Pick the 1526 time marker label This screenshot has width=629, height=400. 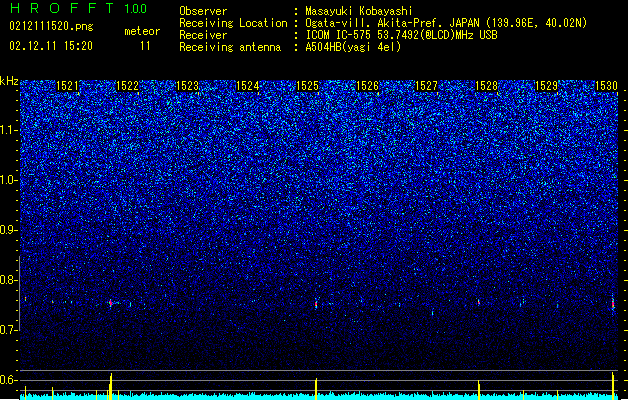(x=367, y=86)
